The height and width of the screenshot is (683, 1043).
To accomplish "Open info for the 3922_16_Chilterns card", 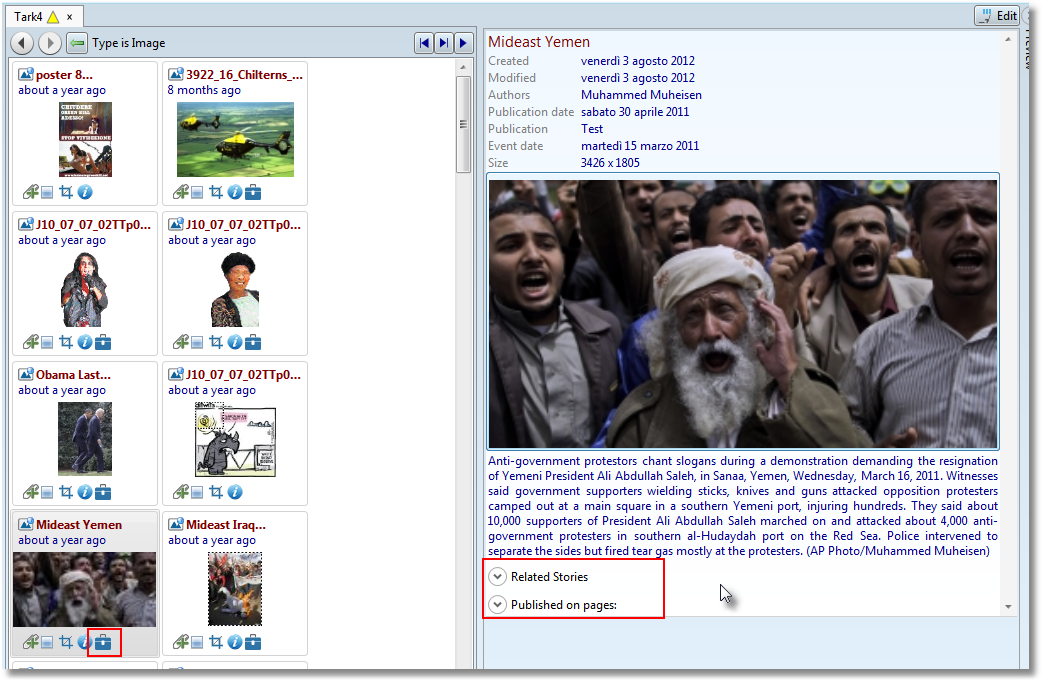I will (235, 192).
